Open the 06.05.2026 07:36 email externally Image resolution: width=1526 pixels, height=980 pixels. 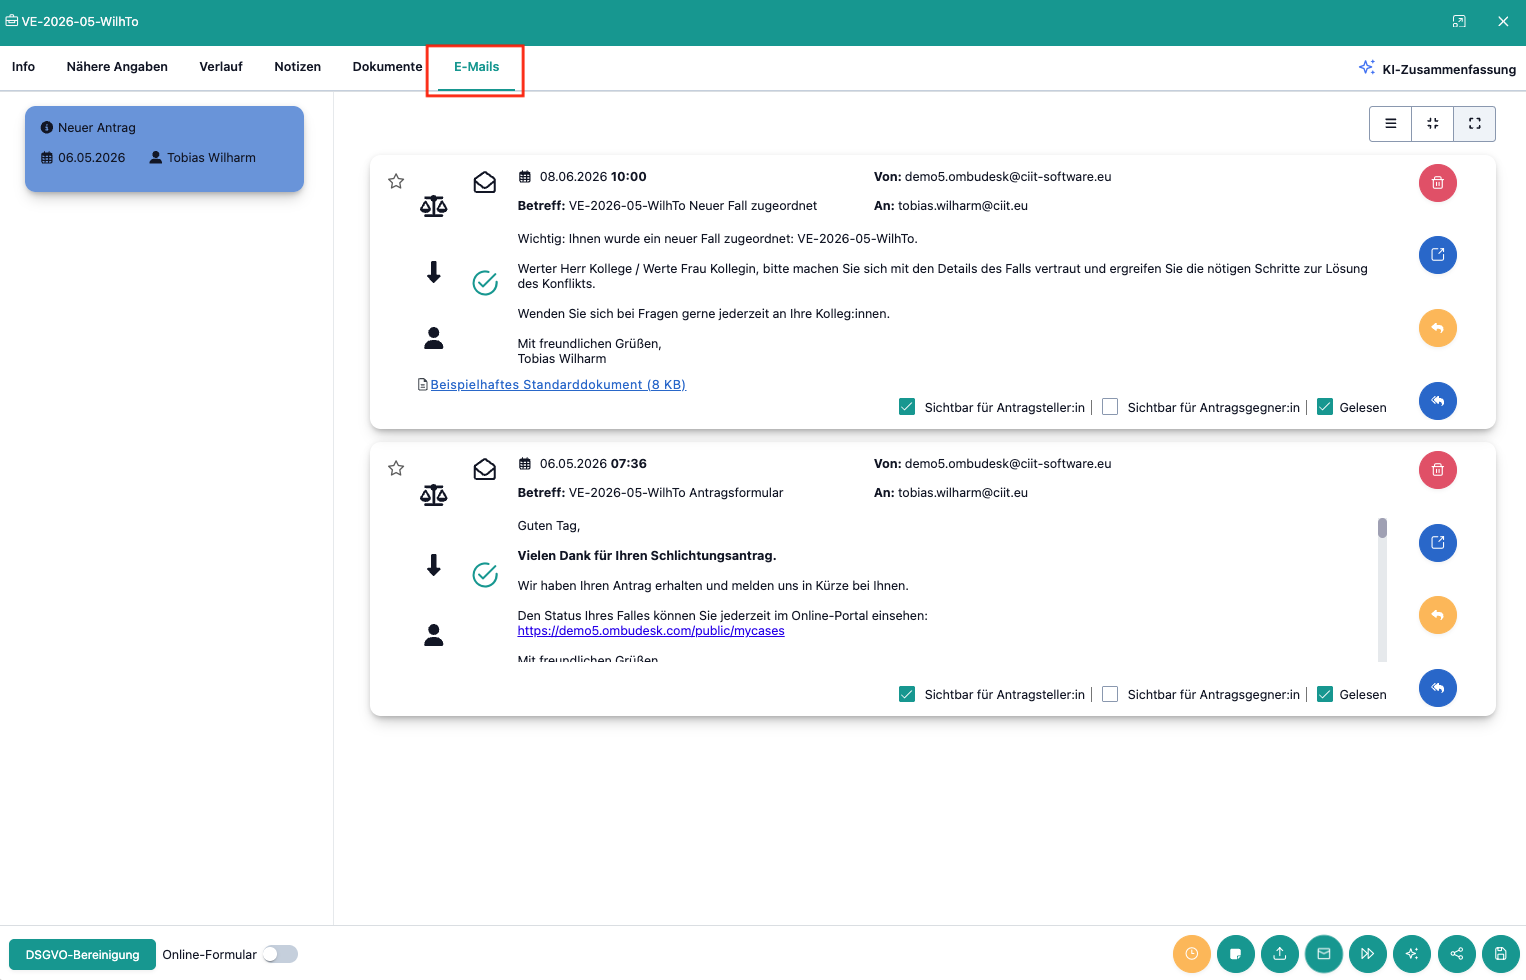click(1437, 543)
